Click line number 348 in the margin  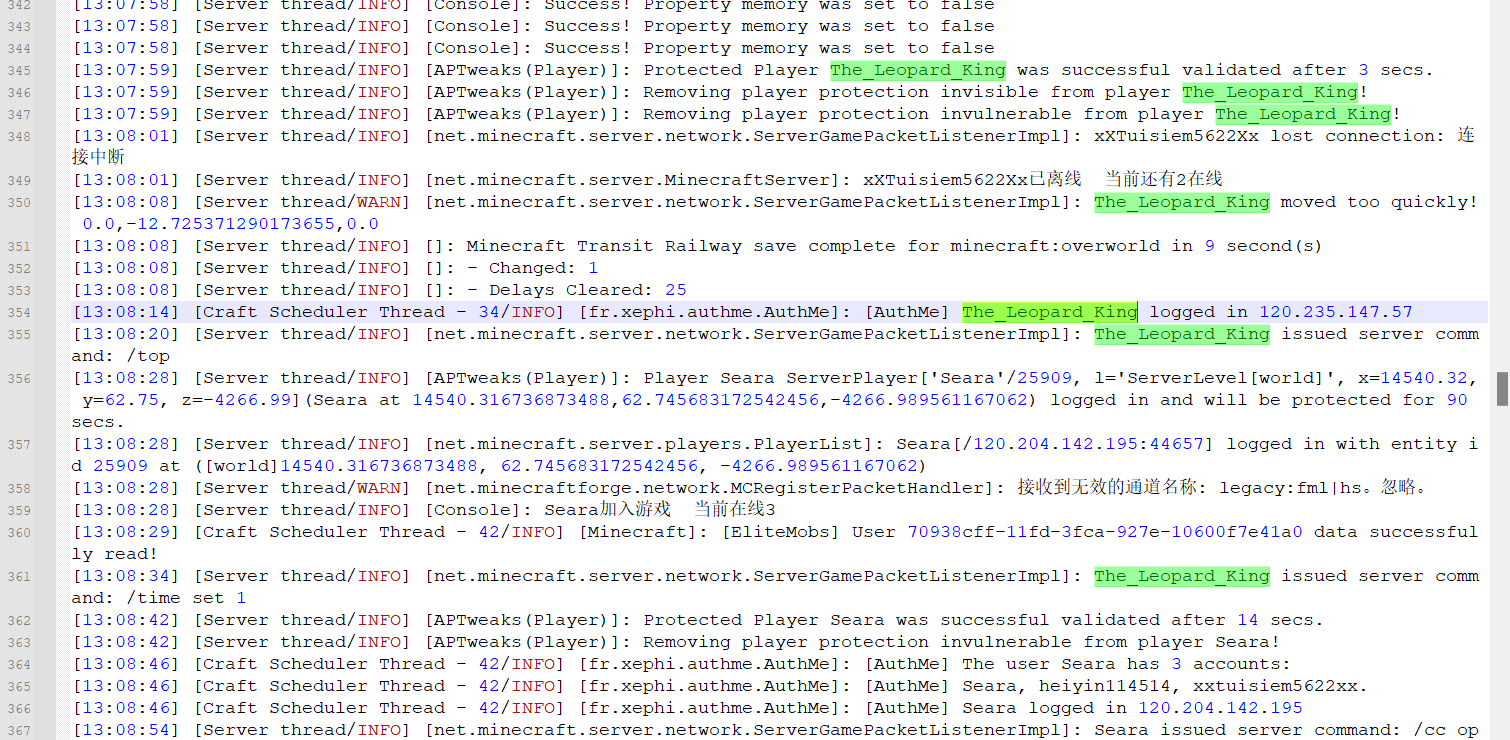coord(19,137)
